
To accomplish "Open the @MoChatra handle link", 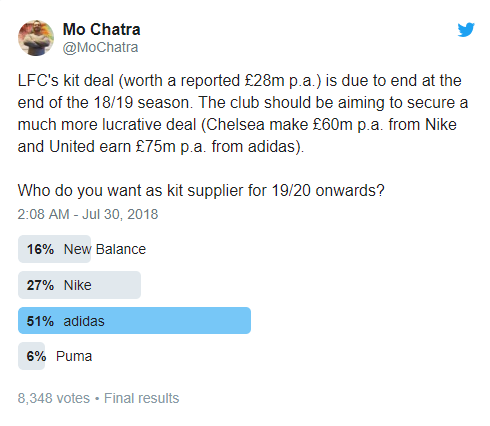I will (100, 47).
